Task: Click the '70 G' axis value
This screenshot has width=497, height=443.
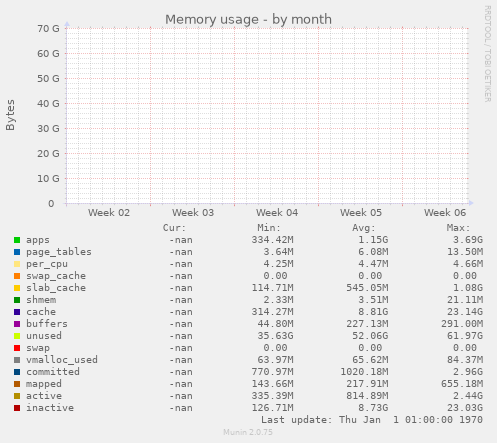Action: click(x=48, y=29)
